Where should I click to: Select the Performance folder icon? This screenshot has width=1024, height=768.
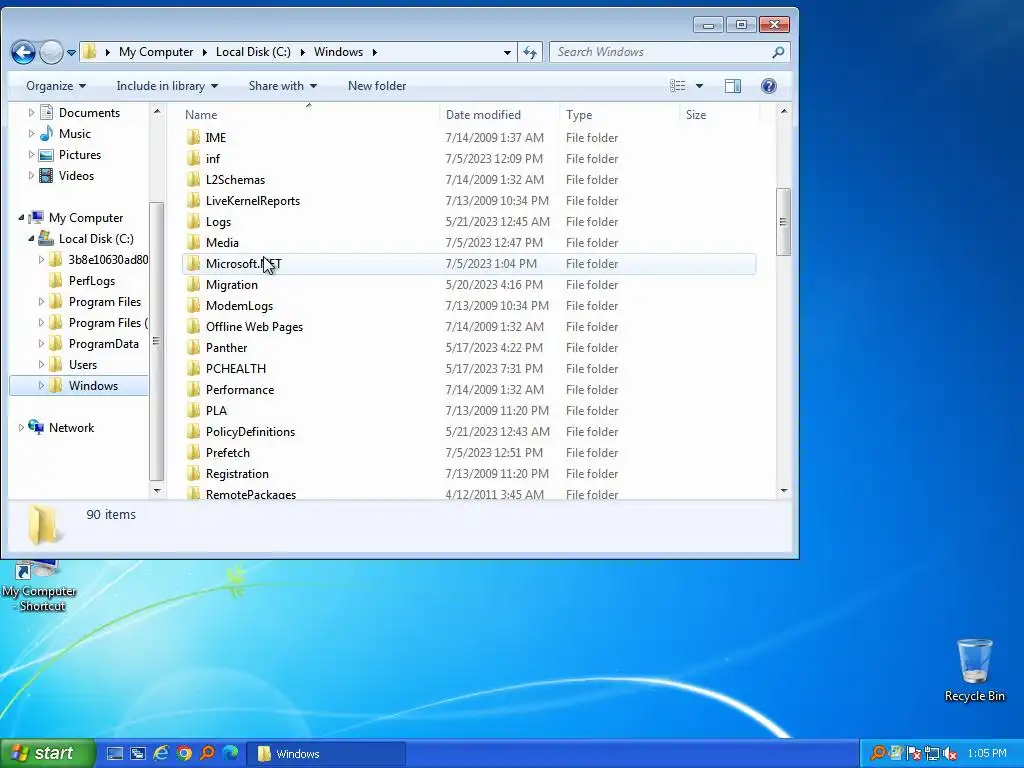pos(193,389)
